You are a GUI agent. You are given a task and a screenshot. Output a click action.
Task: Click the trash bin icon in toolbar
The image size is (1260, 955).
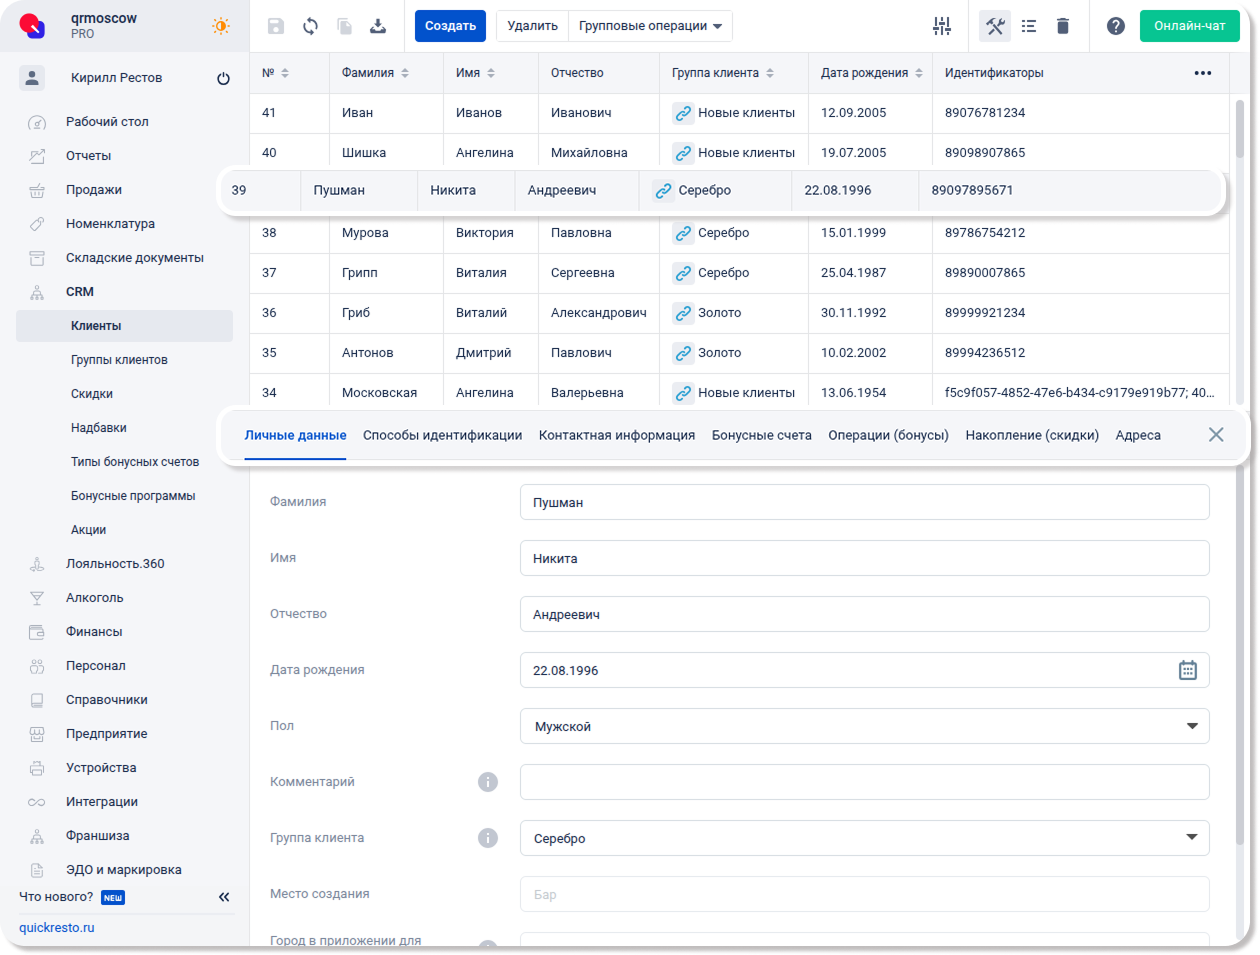pos(1063,26)
